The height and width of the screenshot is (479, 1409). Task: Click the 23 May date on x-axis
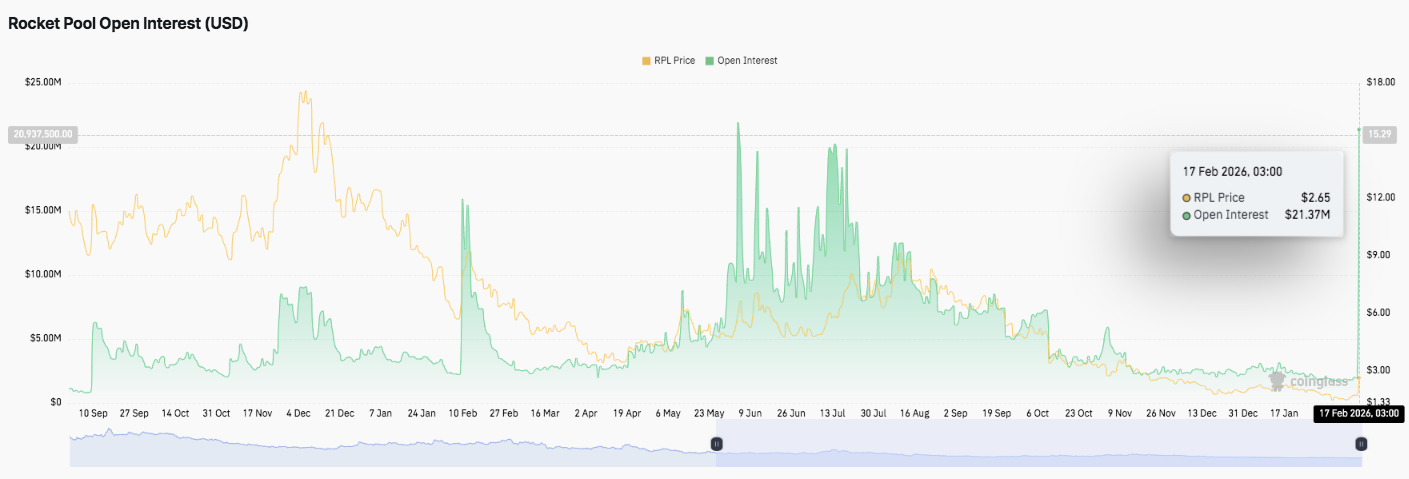pyautogui.click(x=708, y=413)
